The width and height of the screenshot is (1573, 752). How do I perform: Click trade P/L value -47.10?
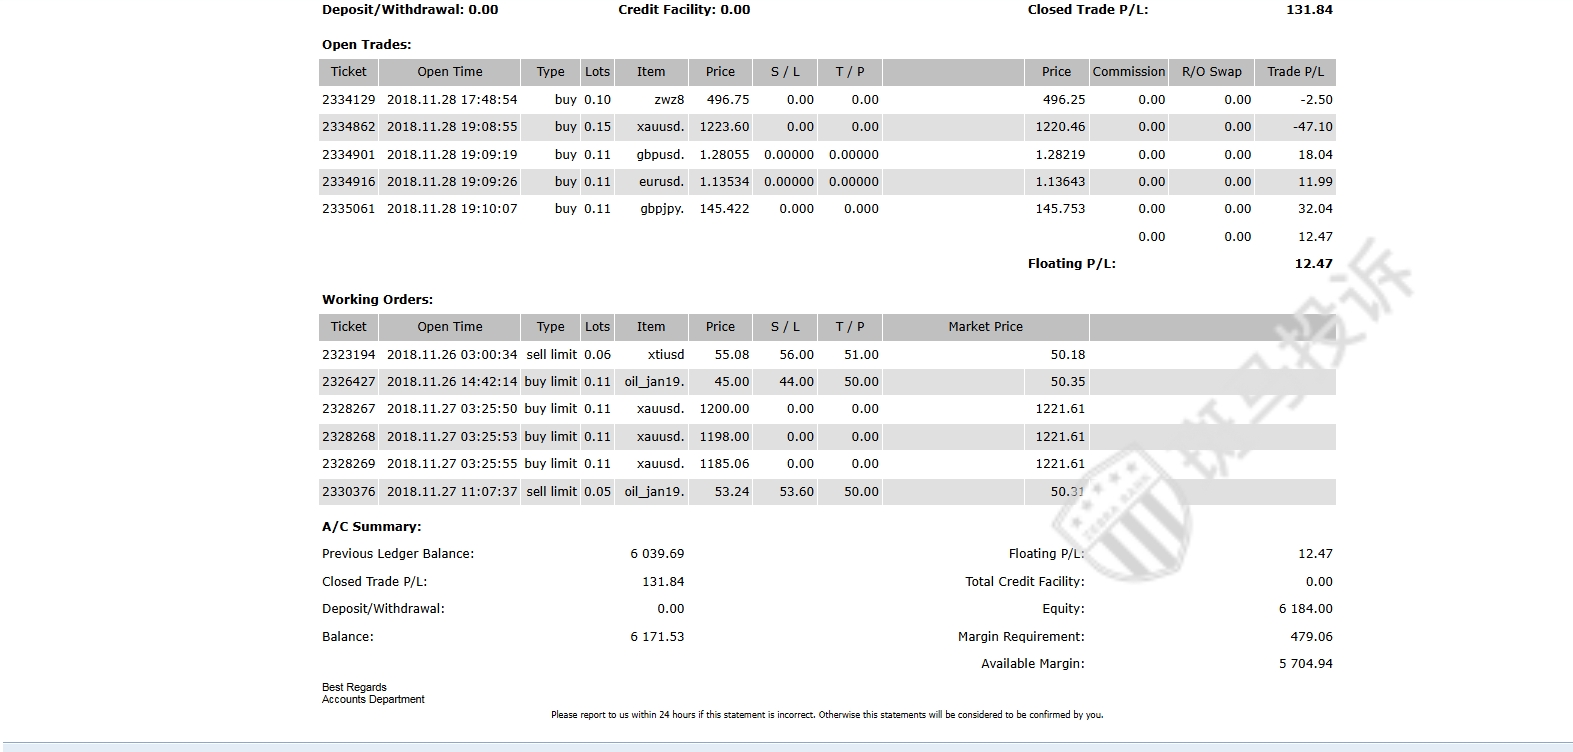[1312, 127]
